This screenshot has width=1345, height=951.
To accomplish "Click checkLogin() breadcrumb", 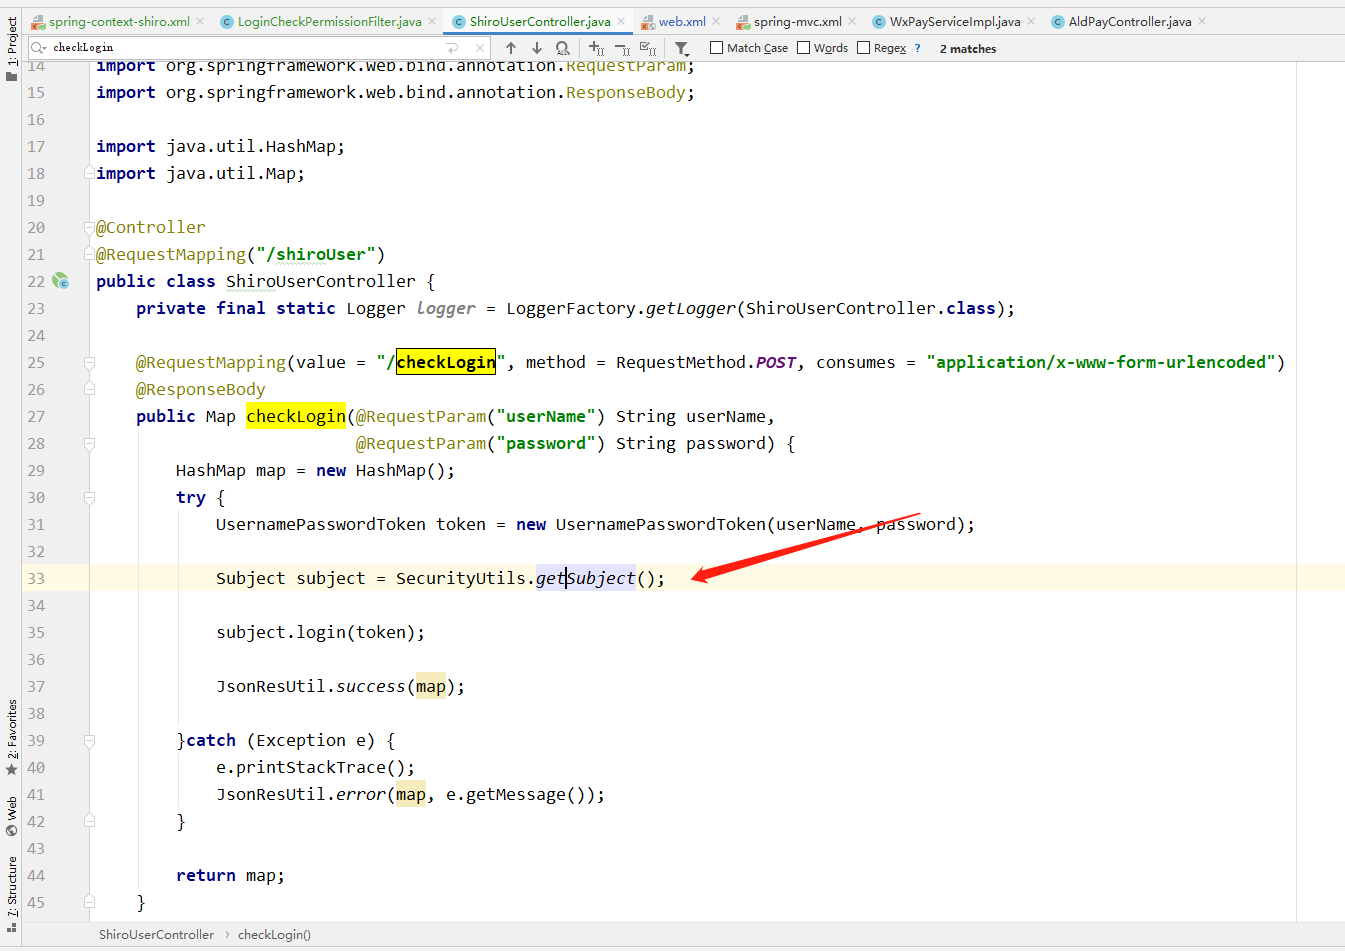I will (x=274, y=935).
